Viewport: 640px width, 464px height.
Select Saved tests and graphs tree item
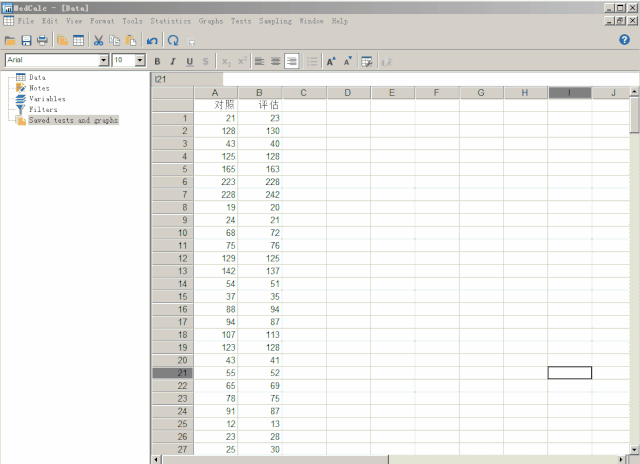click(73, 120)
